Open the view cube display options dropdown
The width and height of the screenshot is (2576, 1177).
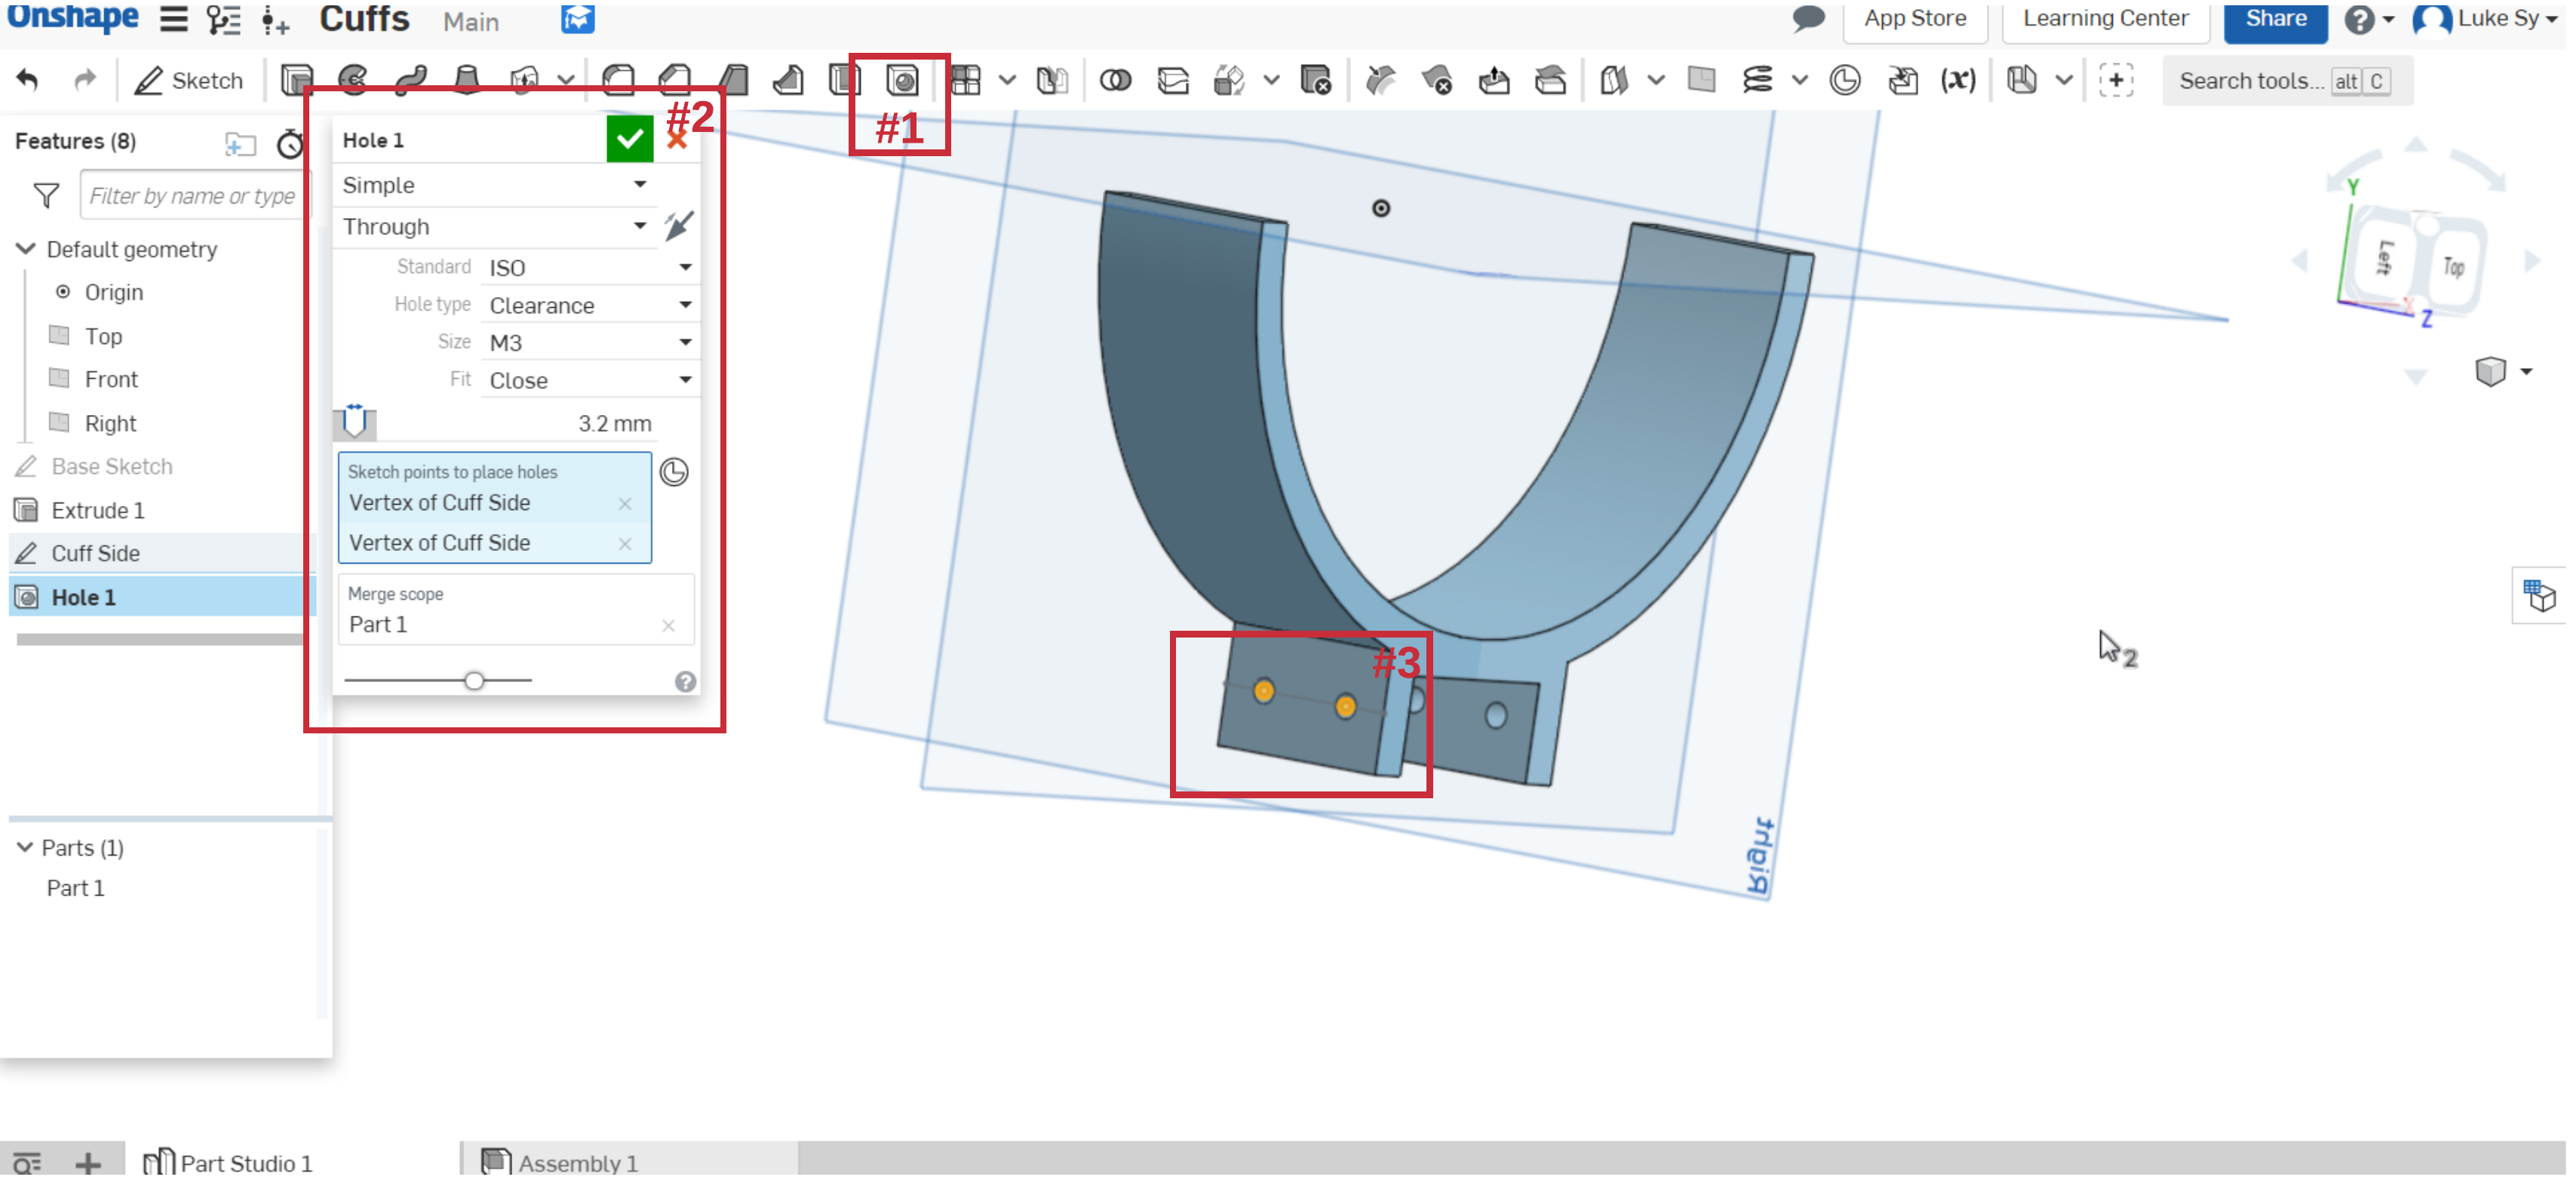click(2527, 372)
